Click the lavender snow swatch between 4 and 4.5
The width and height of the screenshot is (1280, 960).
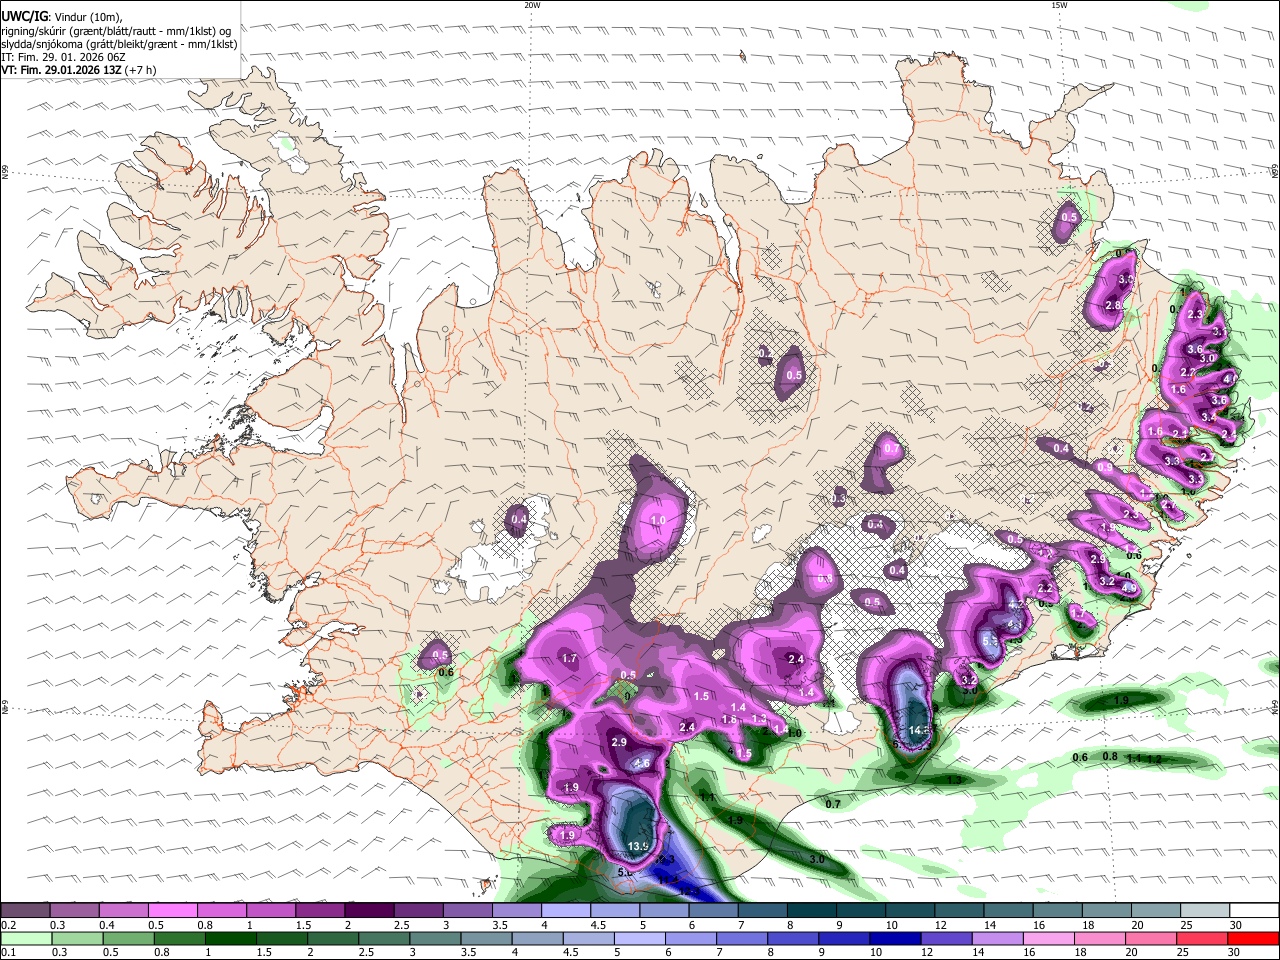[565, 911]
